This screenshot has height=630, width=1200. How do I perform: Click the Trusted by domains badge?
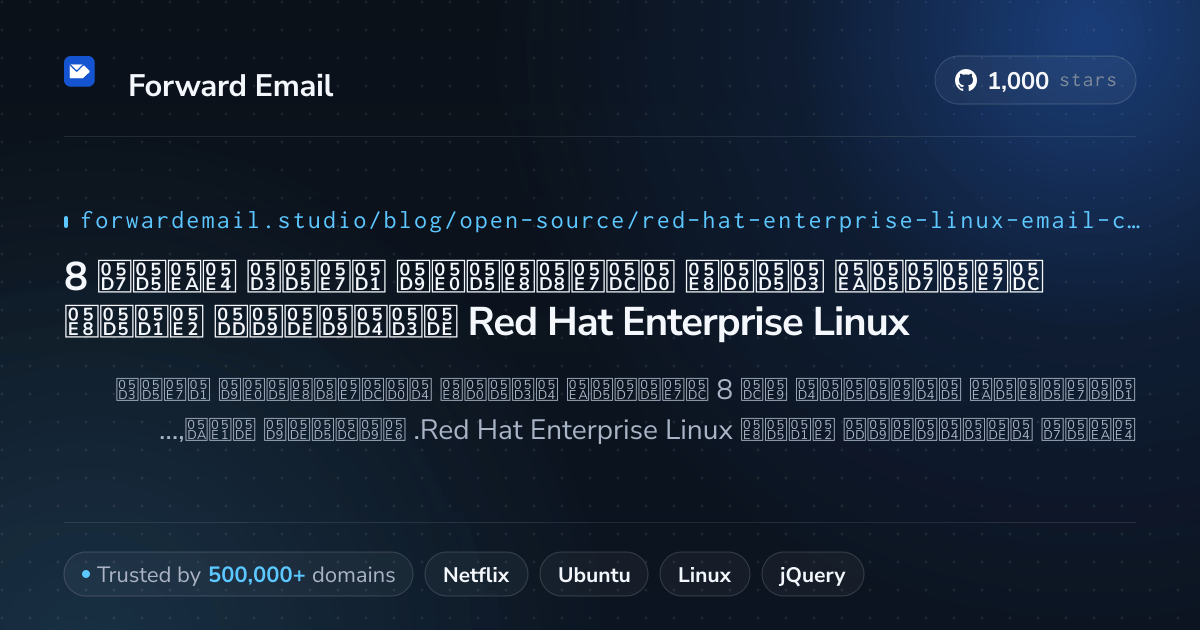[238, 575]
